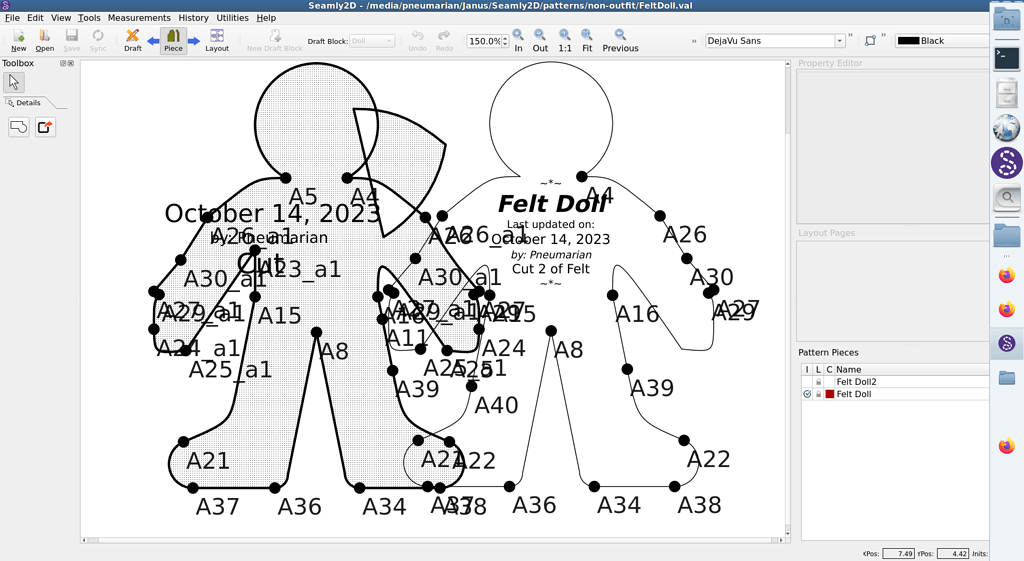Open the DejaVu Sans font dropdown

(839, 41)
